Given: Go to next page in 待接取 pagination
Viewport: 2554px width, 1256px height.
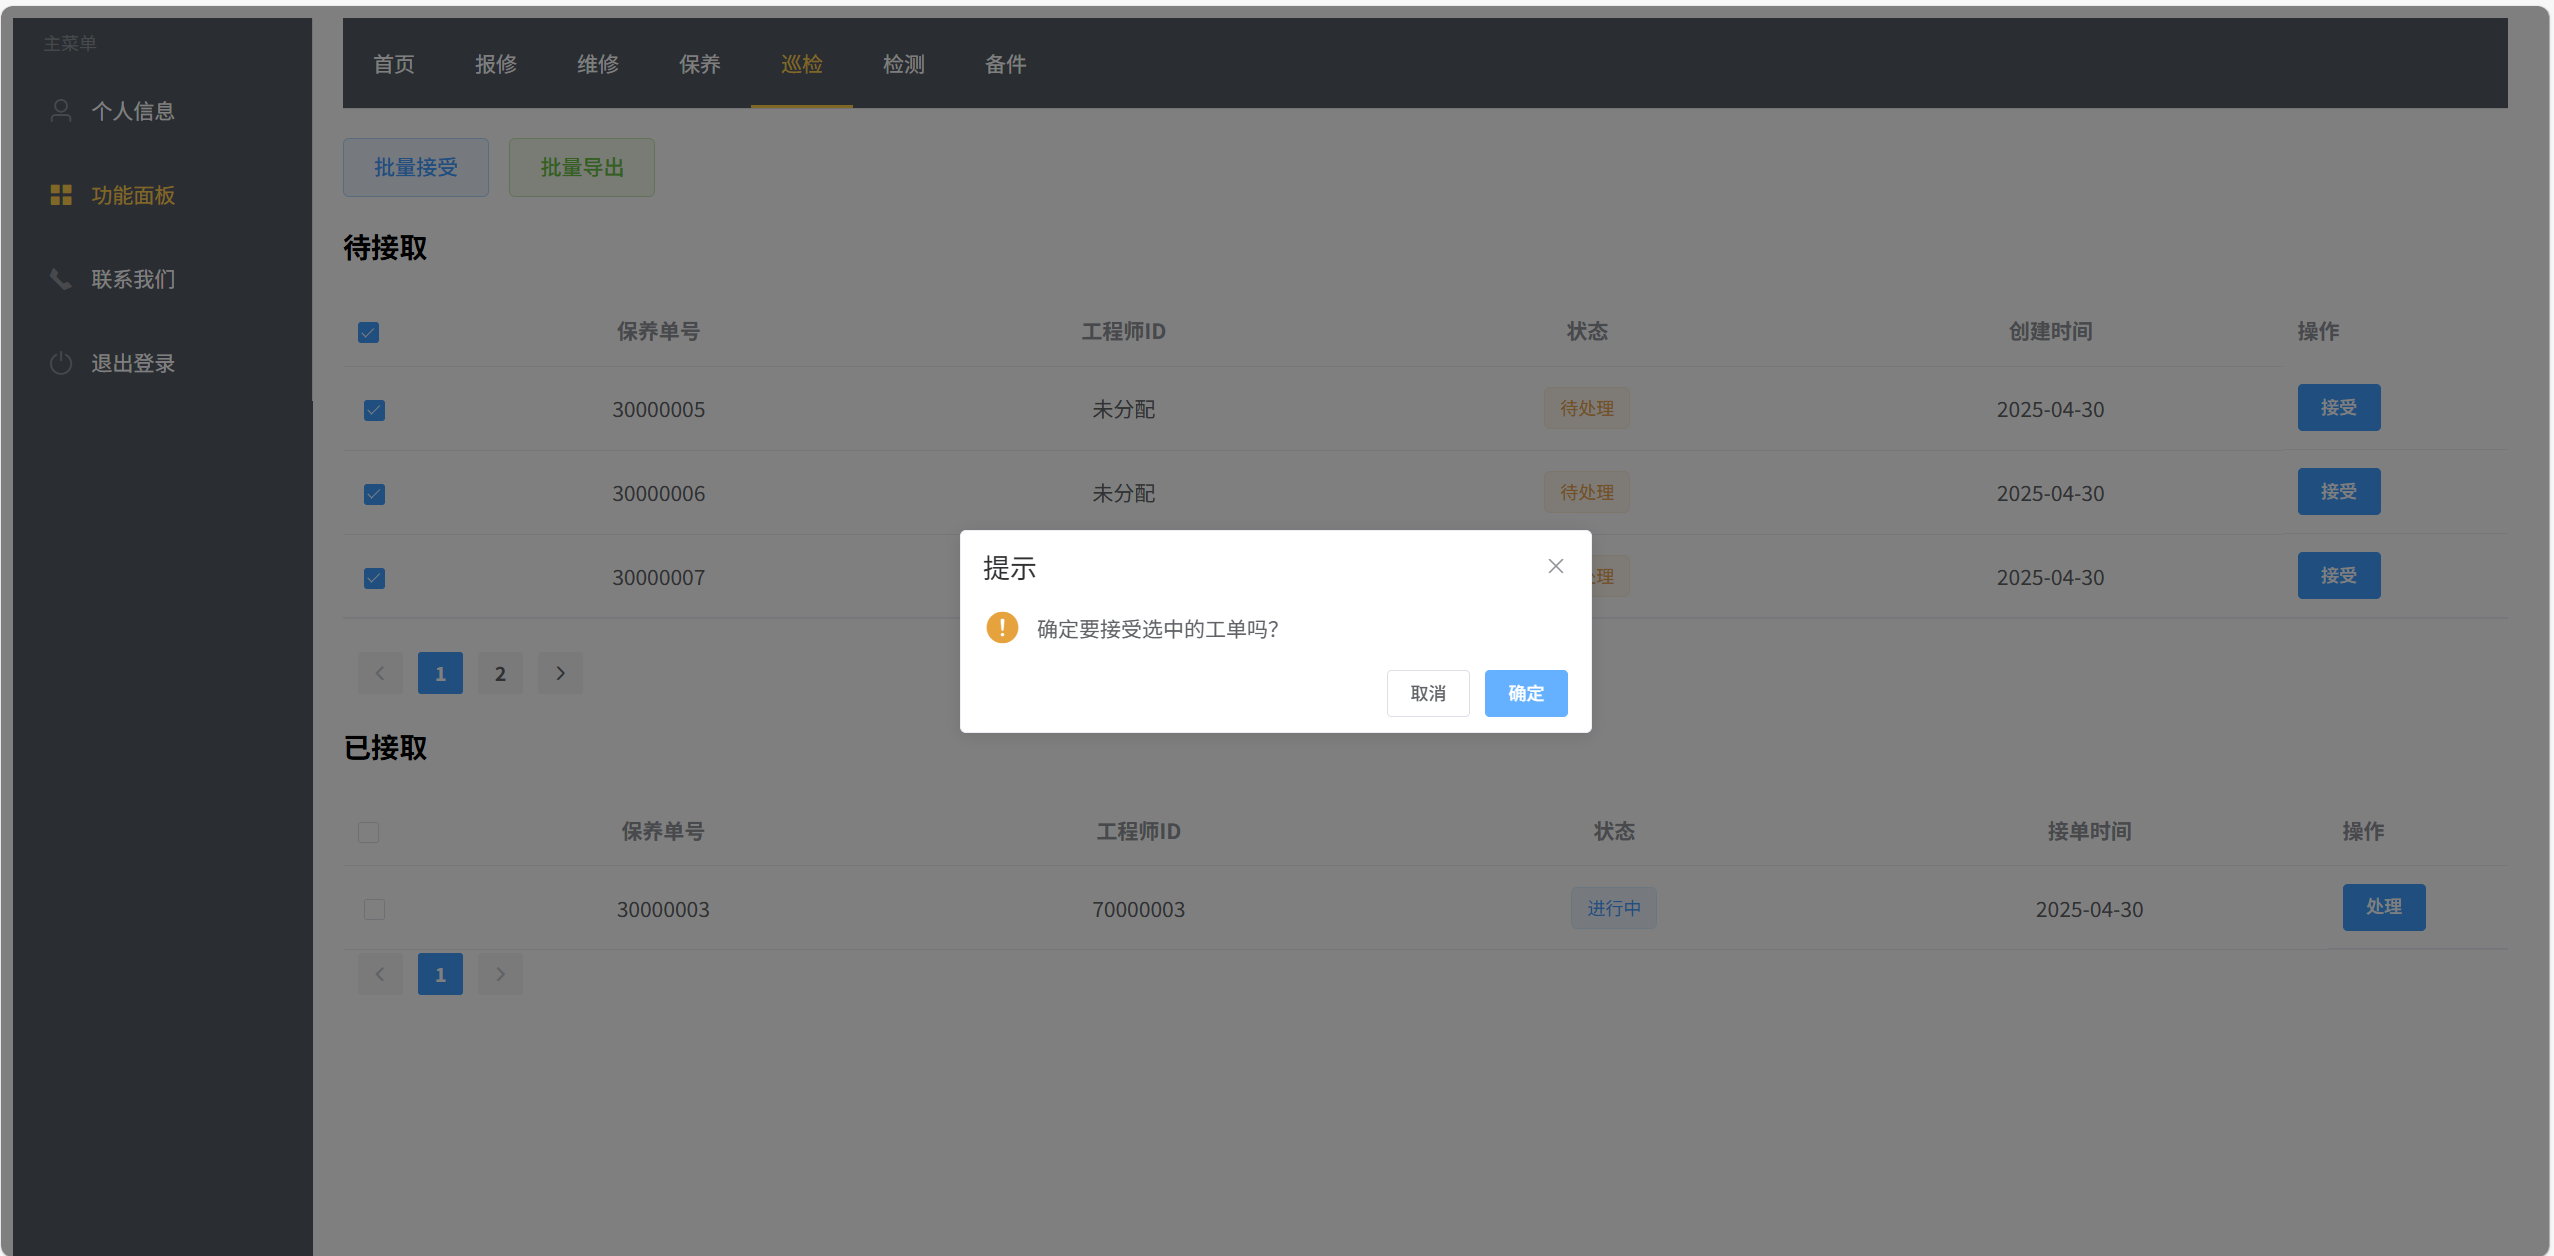Looking at the screenshot, I should (560, 673).
